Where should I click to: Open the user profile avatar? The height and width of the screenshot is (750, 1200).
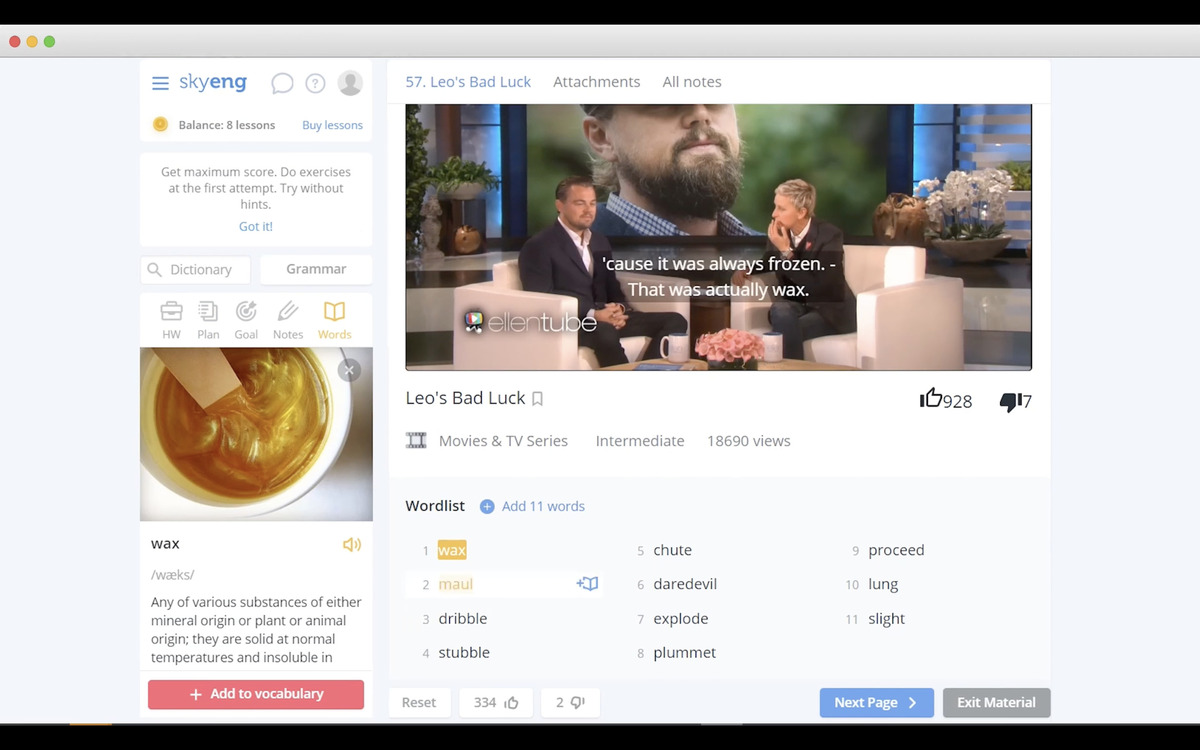(x=350, y=83)
